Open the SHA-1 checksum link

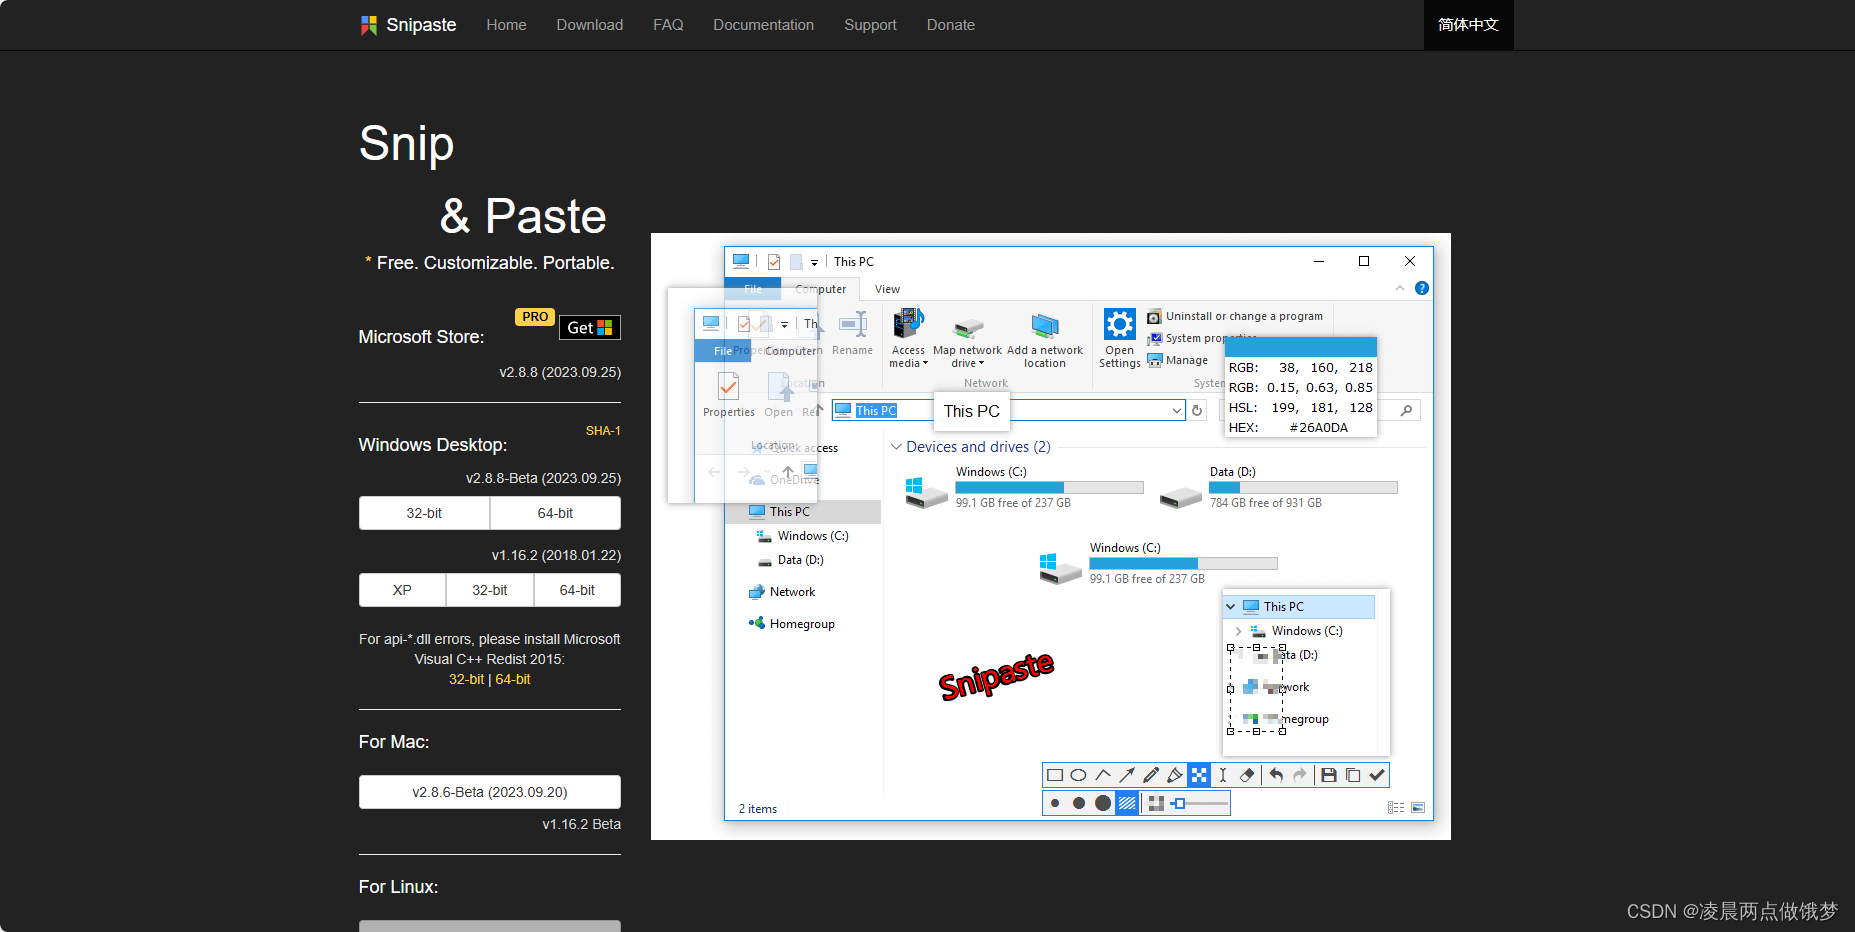click(603, 431)
